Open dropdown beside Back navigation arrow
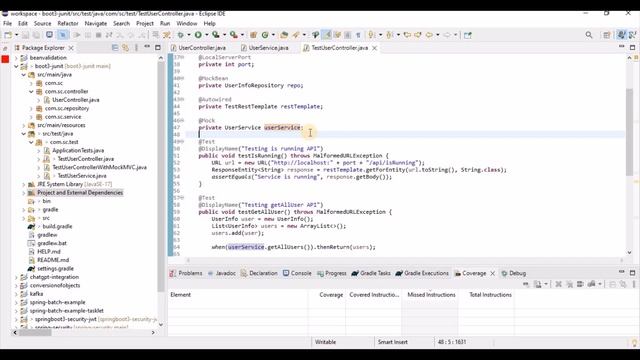 pos(438,35)
